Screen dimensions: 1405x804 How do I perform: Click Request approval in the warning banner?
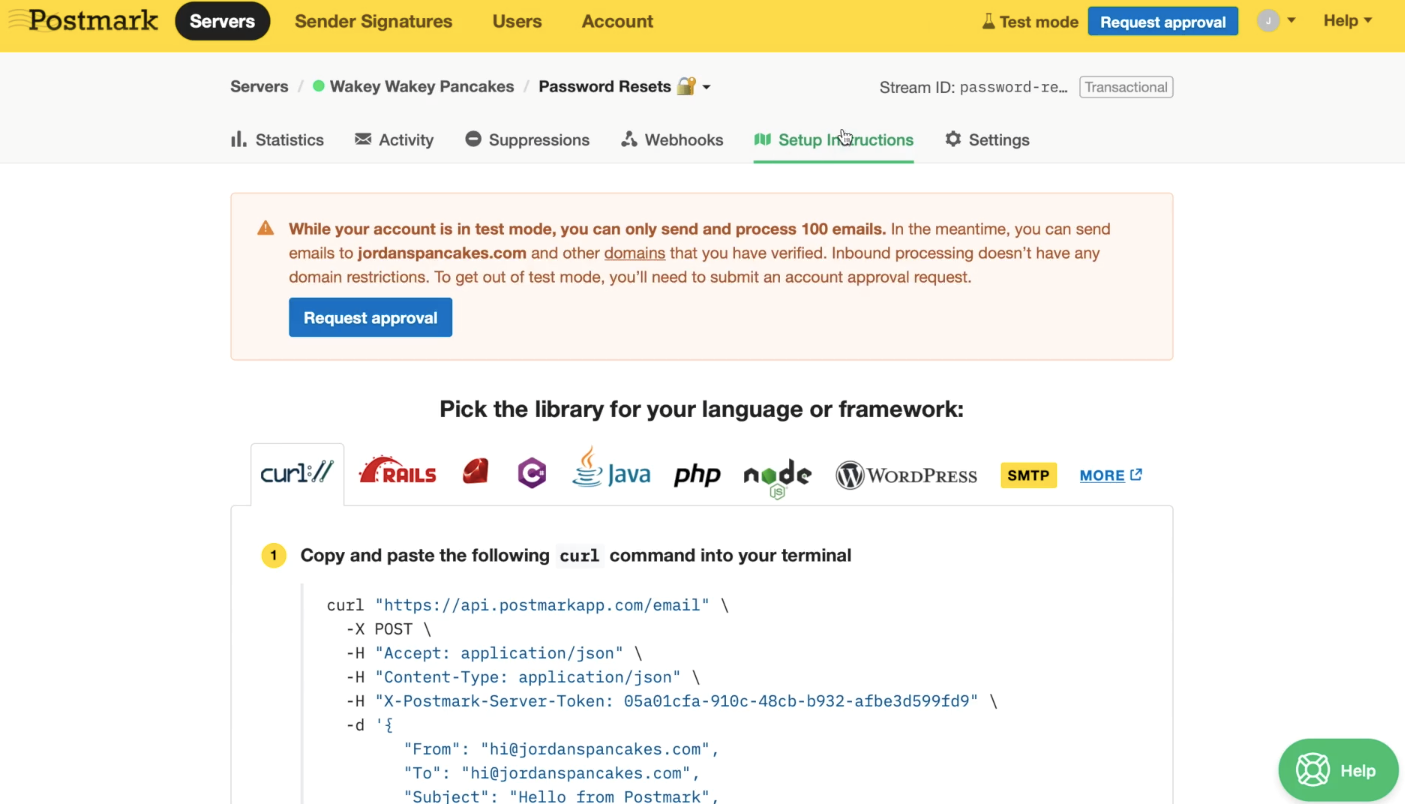coord(370,317)
